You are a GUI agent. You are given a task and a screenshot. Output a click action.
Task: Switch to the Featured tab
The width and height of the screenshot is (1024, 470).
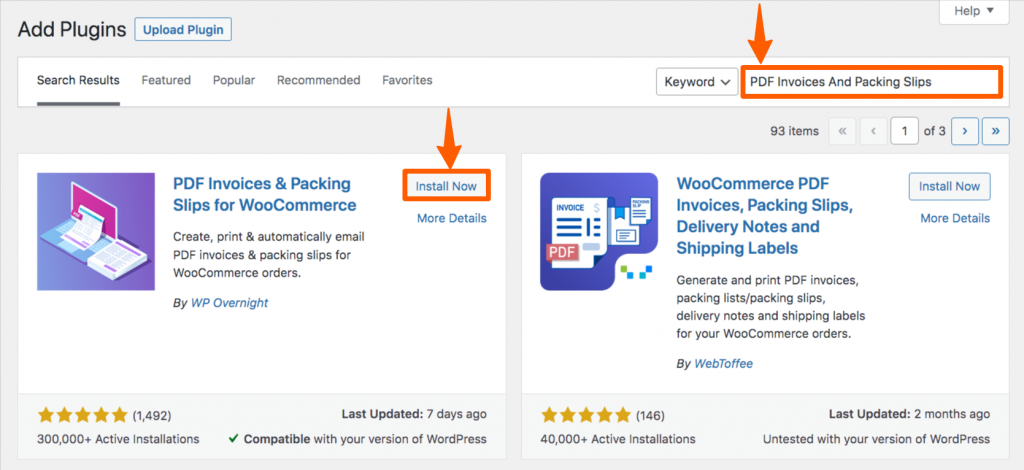[x=166, y=80]
